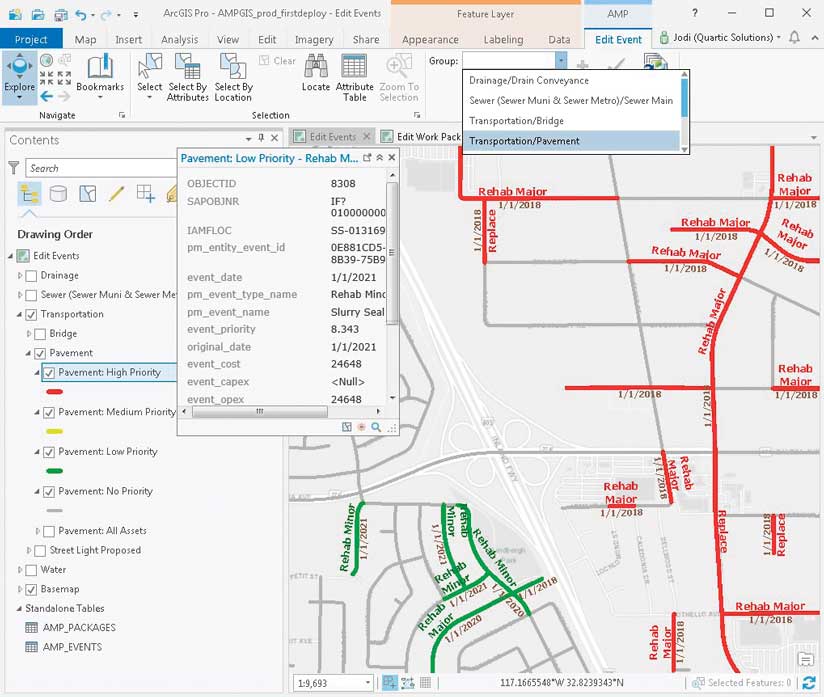Toggle the Sewer layer checkbox
The image size is (824, 697).
pos(31,295)
